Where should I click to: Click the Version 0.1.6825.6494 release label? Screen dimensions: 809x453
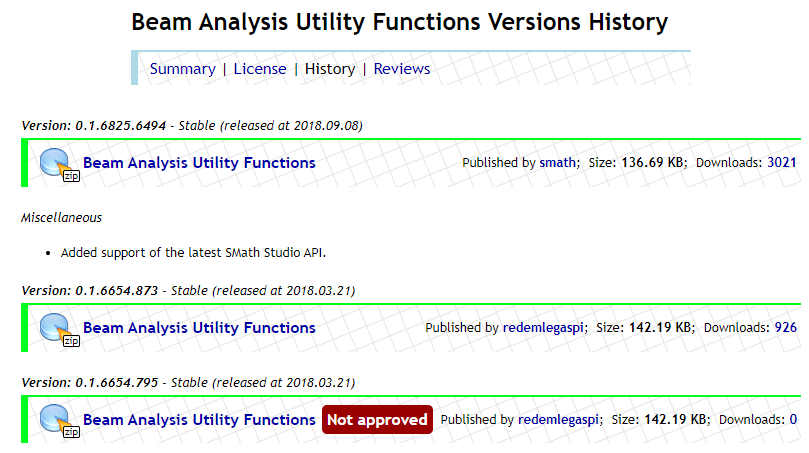[191, 126]
